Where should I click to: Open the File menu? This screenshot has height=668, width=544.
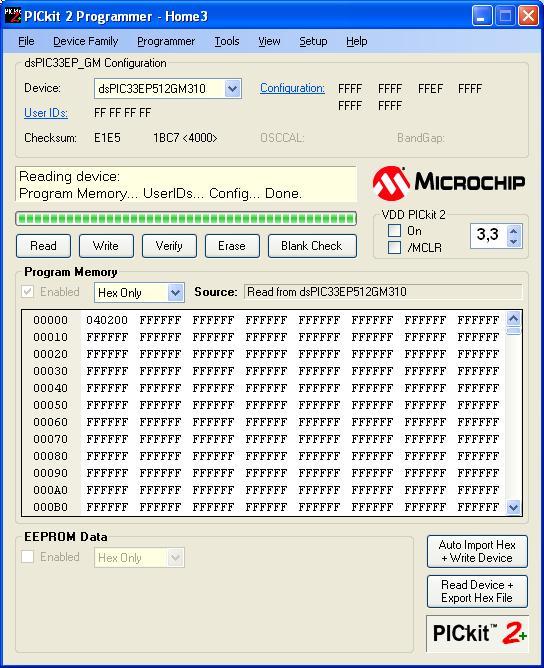[26, 41]
